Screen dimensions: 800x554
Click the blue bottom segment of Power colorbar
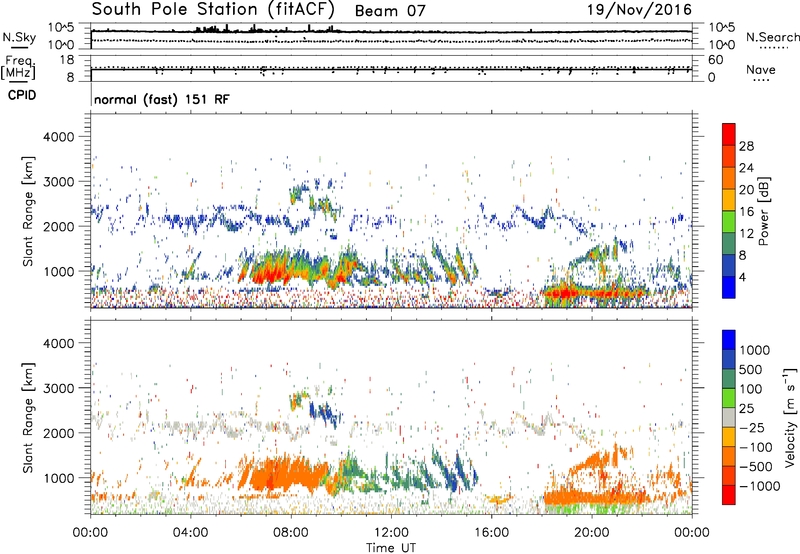click(x=729, y=288)
